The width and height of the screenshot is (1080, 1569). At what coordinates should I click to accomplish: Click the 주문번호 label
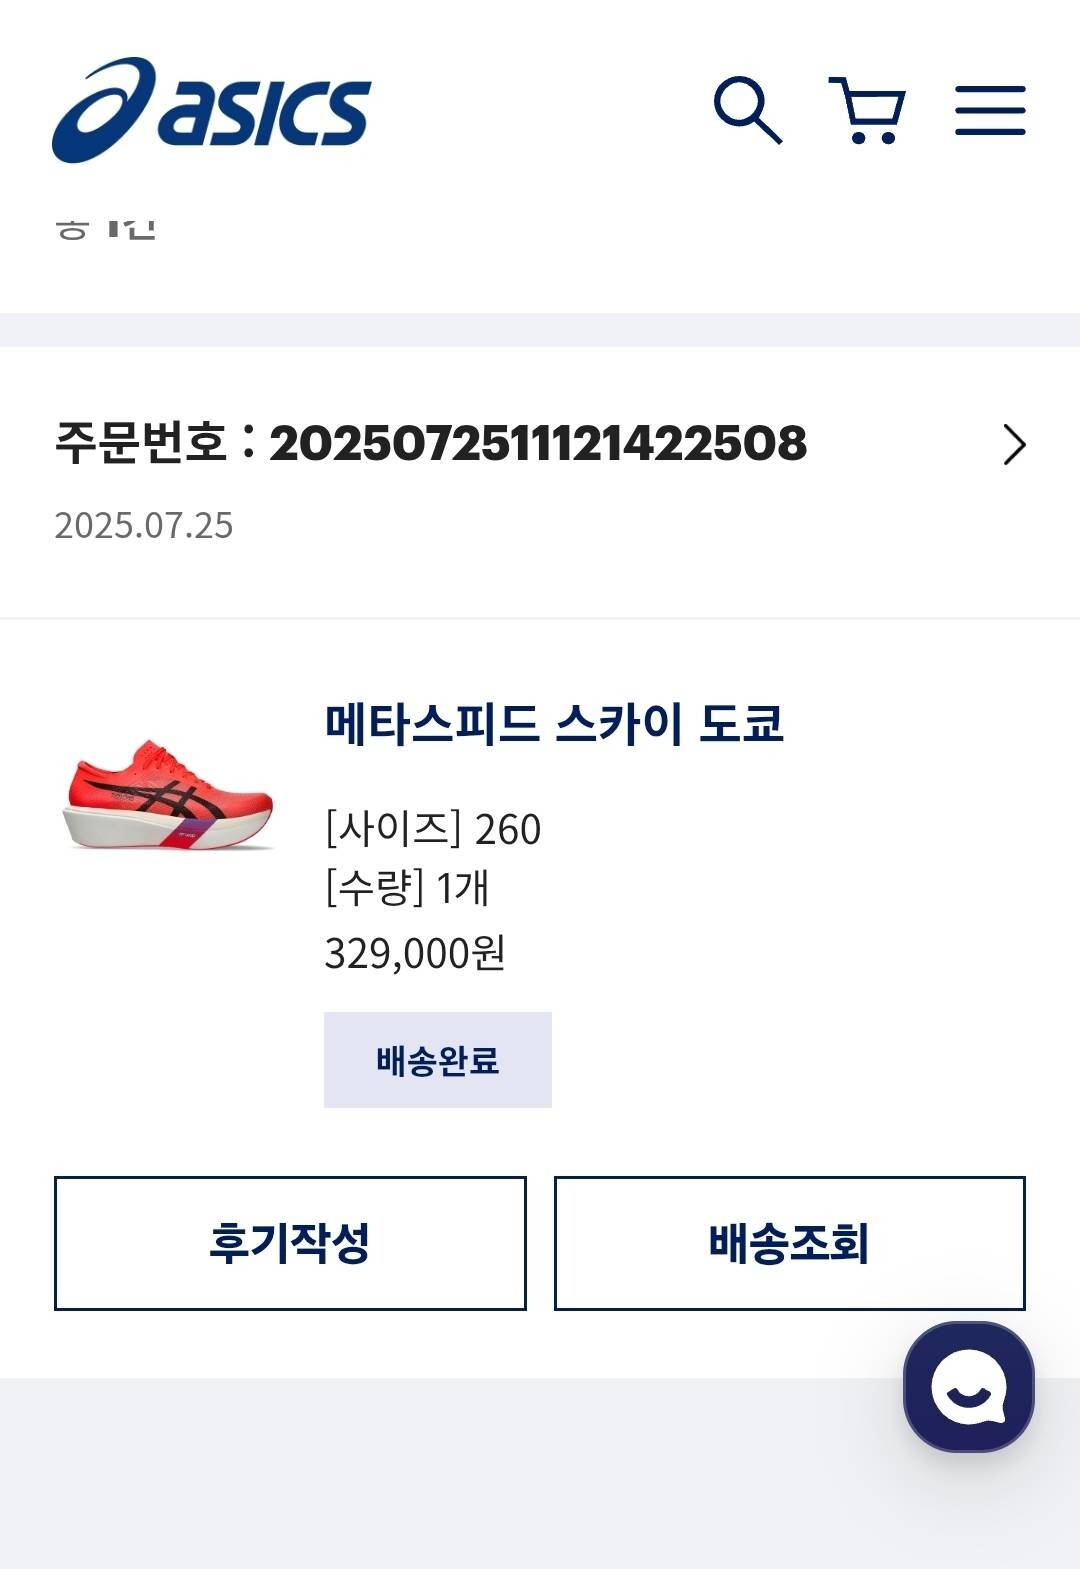[x=141, y=443]
